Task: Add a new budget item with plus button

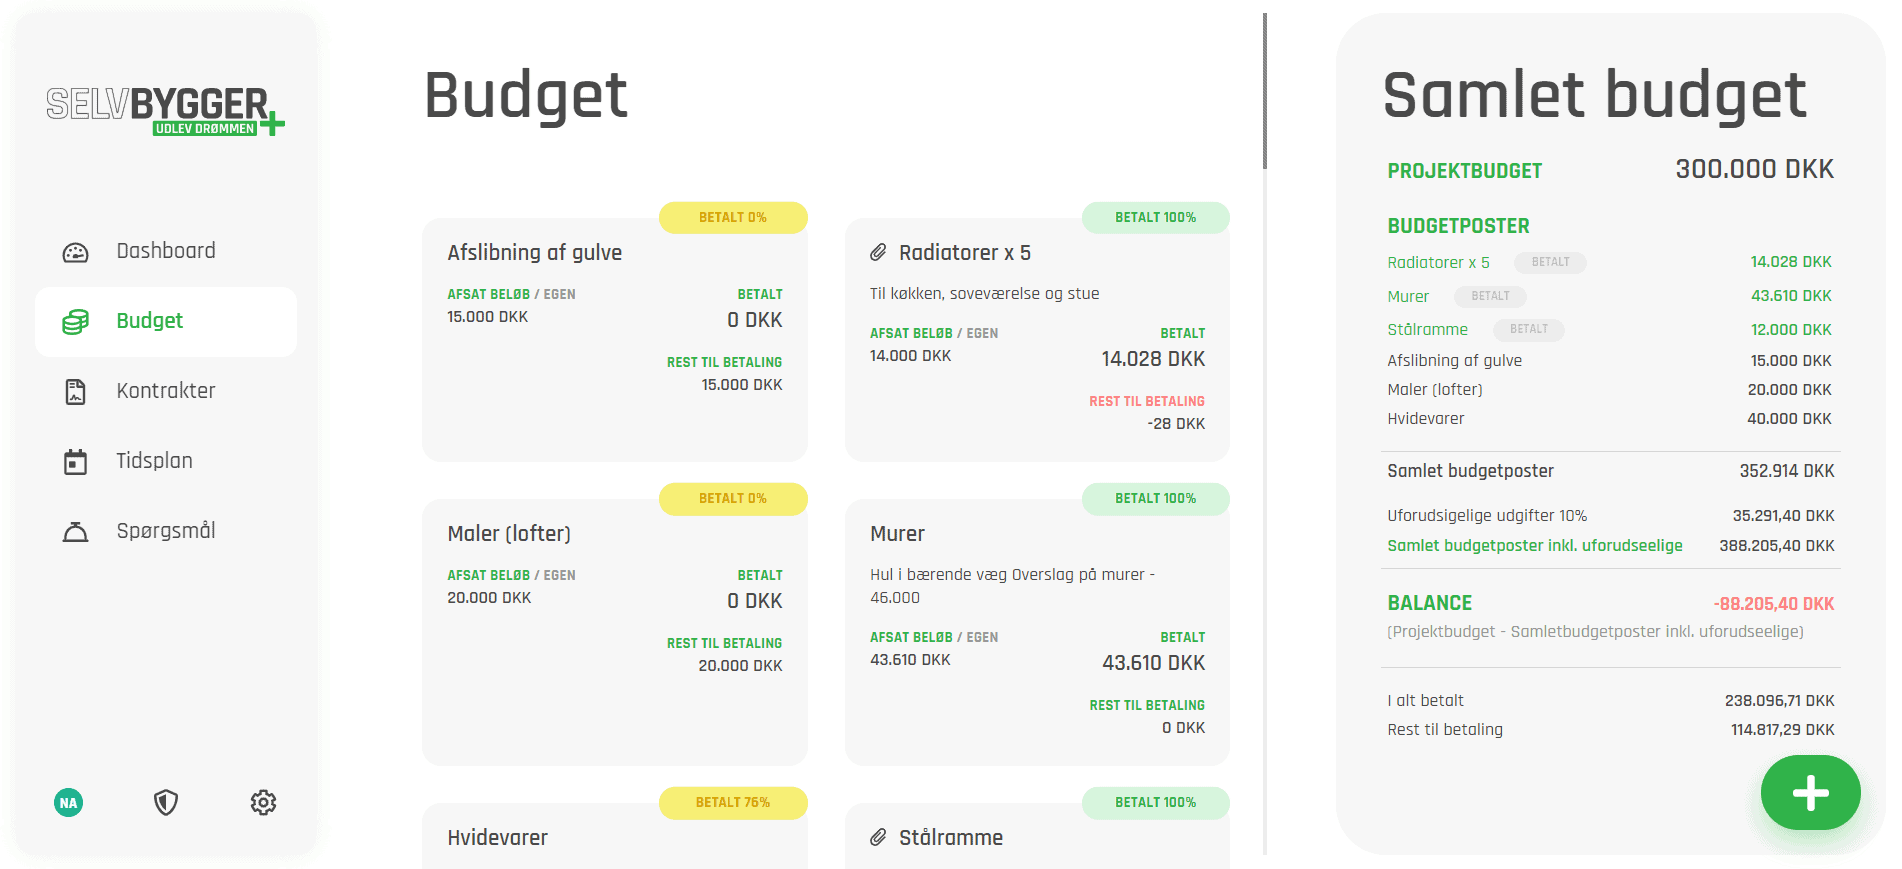Action: pyautogui.click(x=1810, y=792)
